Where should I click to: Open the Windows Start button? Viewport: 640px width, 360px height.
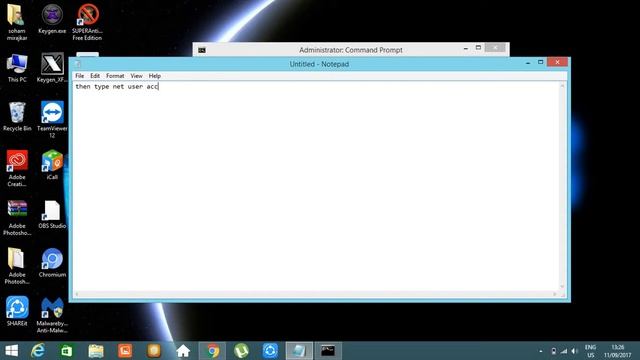[11, 351]
